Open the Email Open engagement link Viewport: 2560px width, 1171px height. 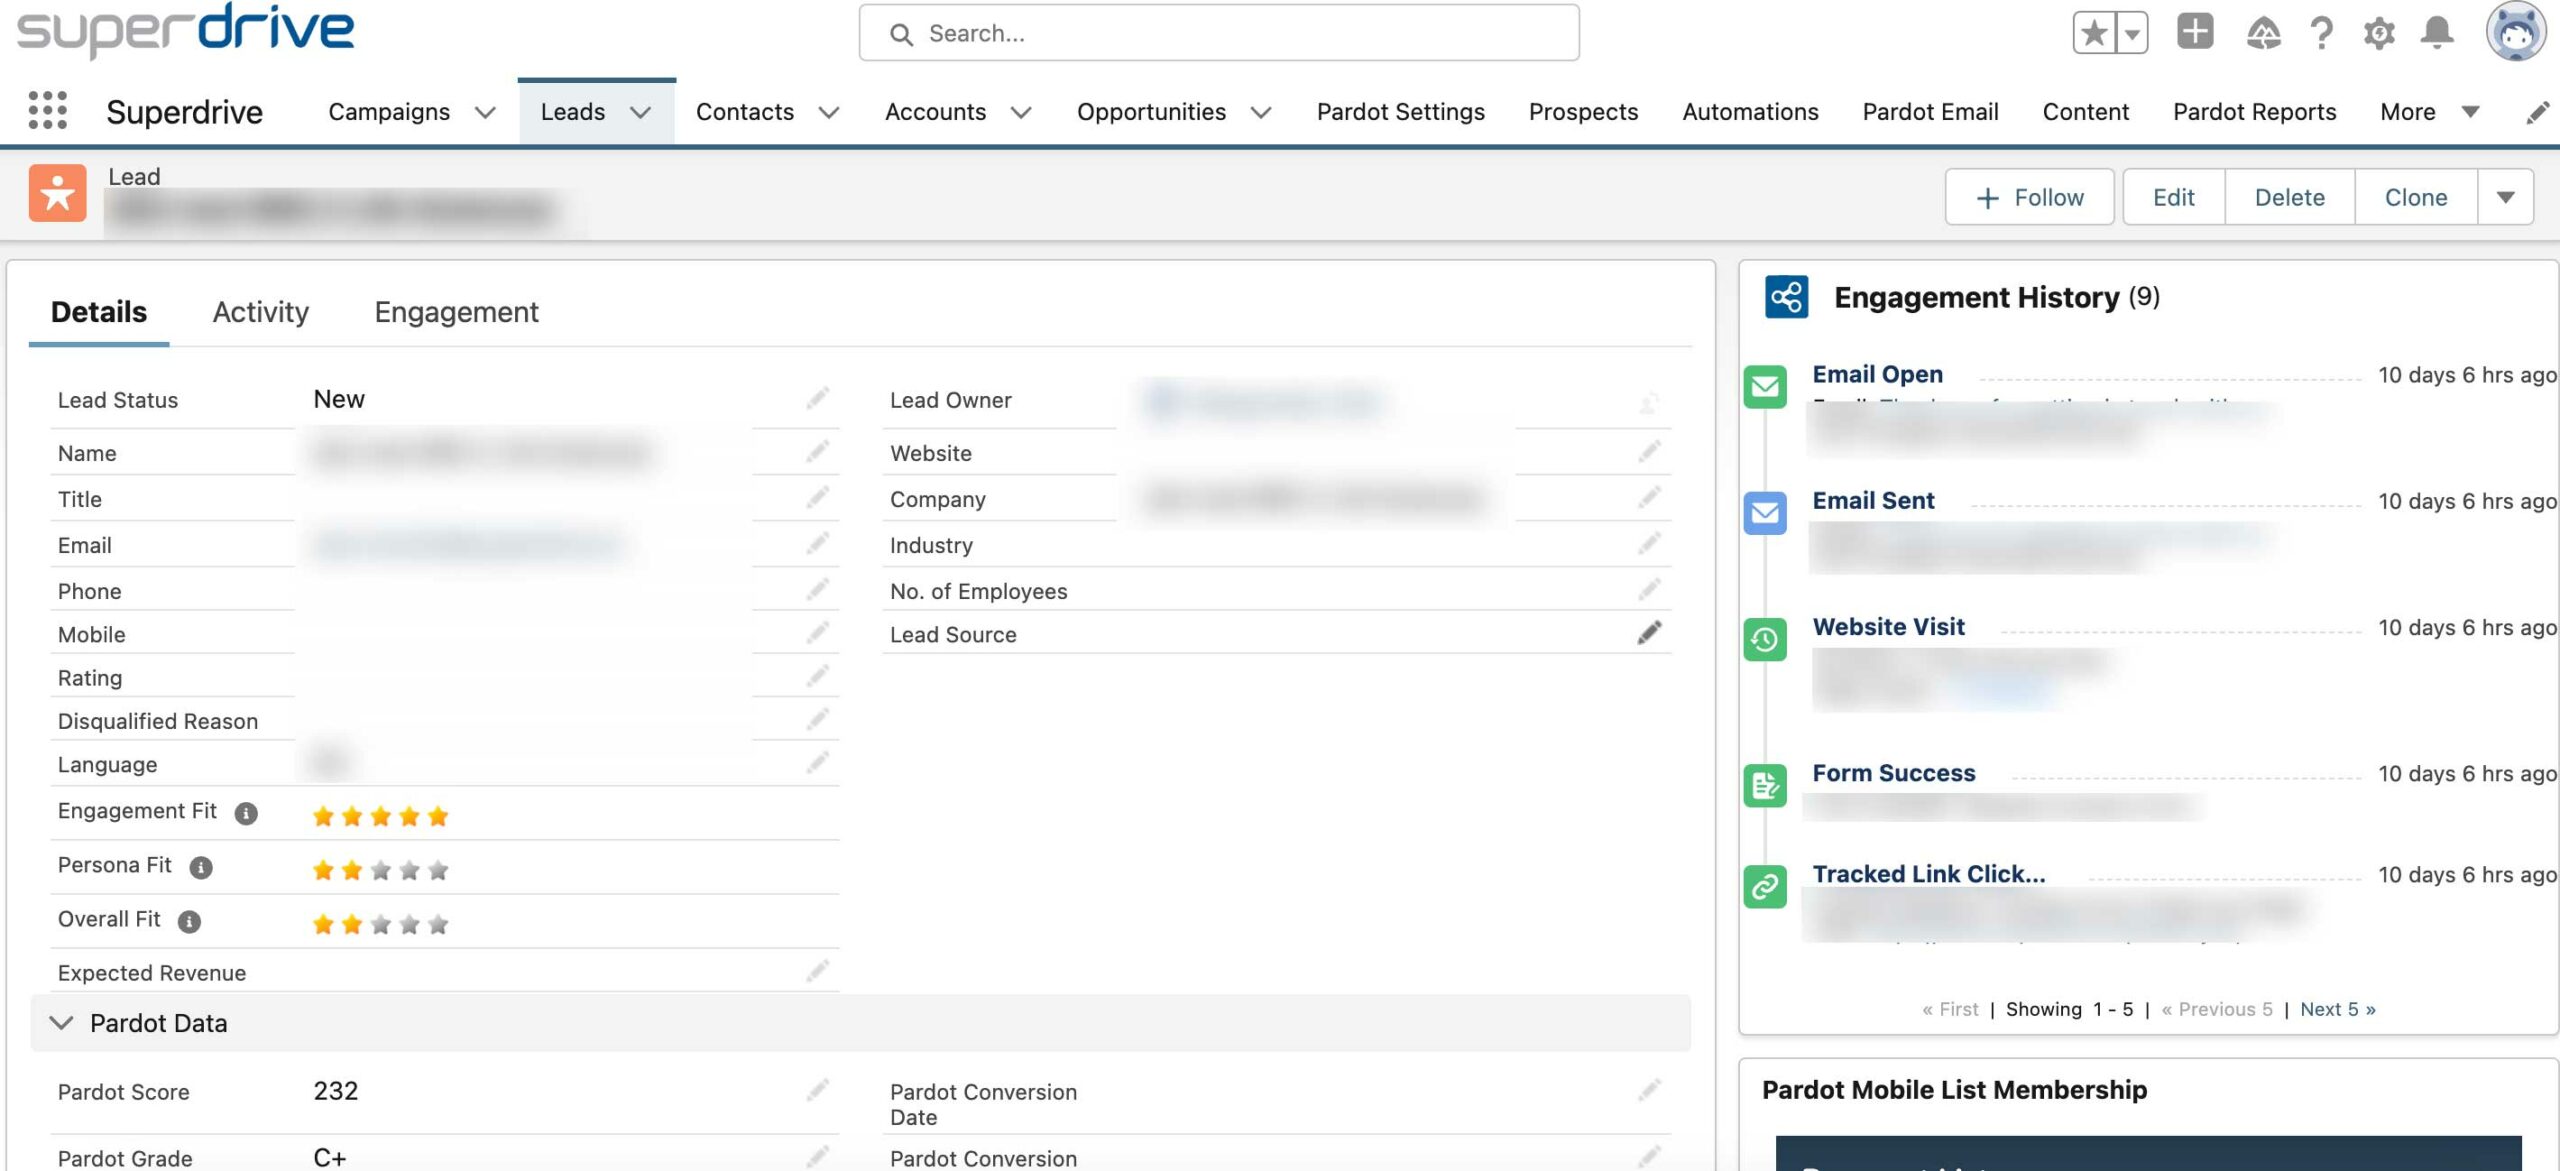(x=1877, y=374)
